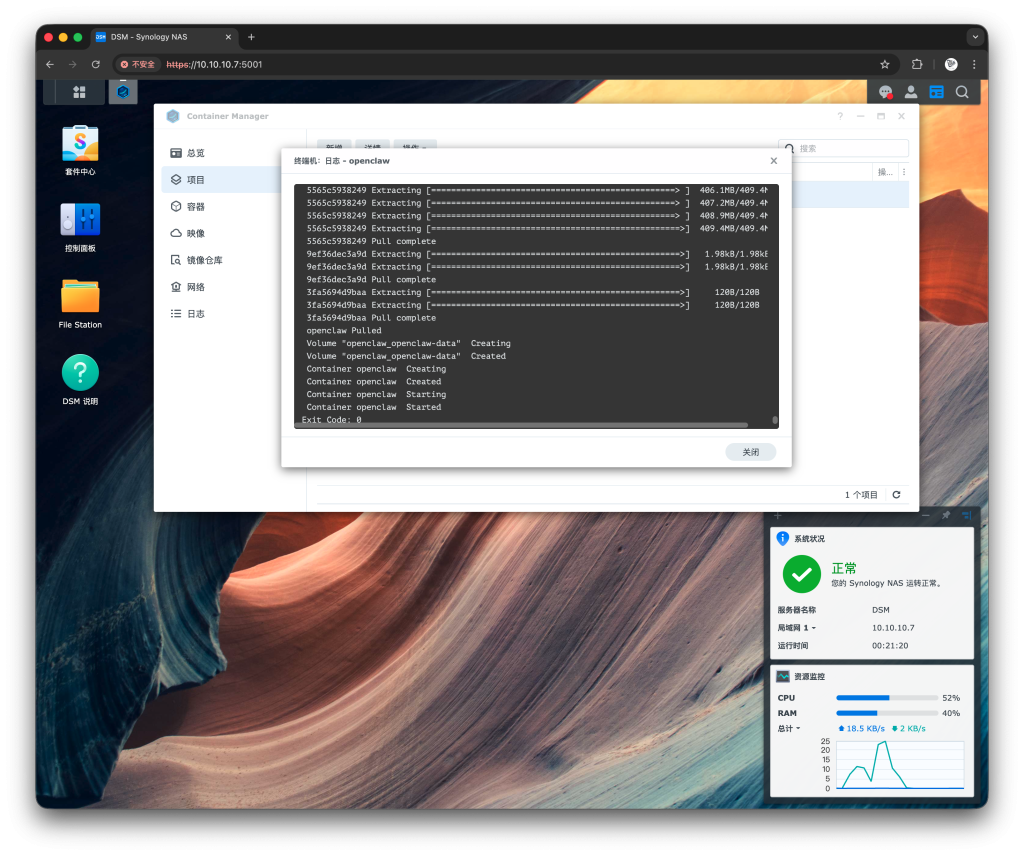Click the 关闭 button in the log dialog
This screenshot has height=856, width=1024.
pos(750,452)
